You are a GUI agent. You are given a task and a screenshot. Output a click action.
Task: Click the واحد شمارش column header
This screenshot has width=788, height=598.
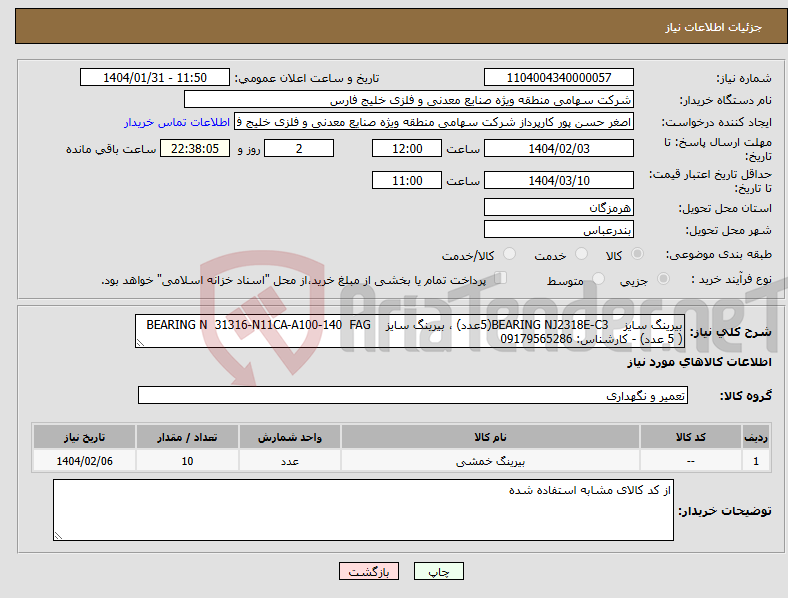290,437
